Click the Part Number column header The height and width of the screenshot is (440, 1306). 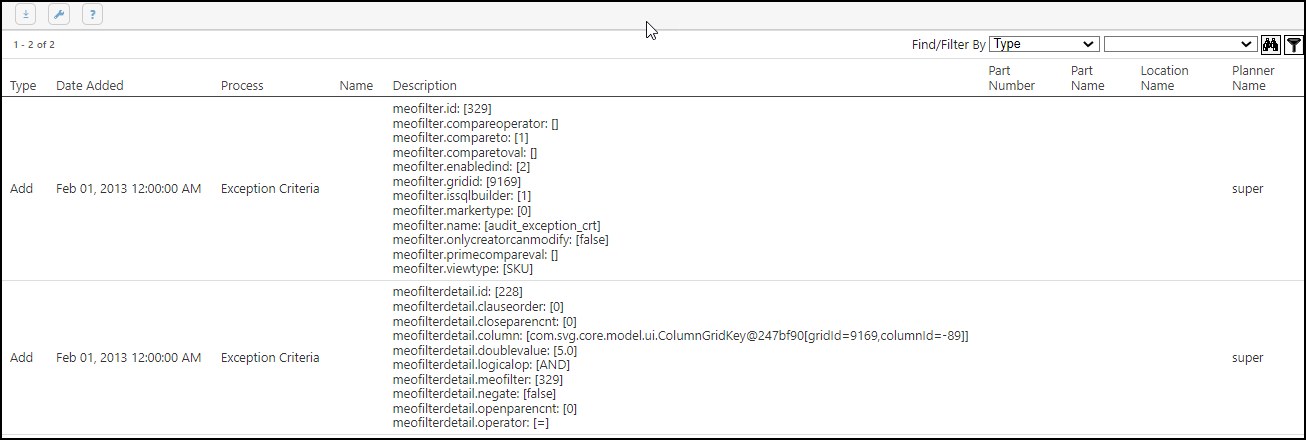tap(1011, 78)
